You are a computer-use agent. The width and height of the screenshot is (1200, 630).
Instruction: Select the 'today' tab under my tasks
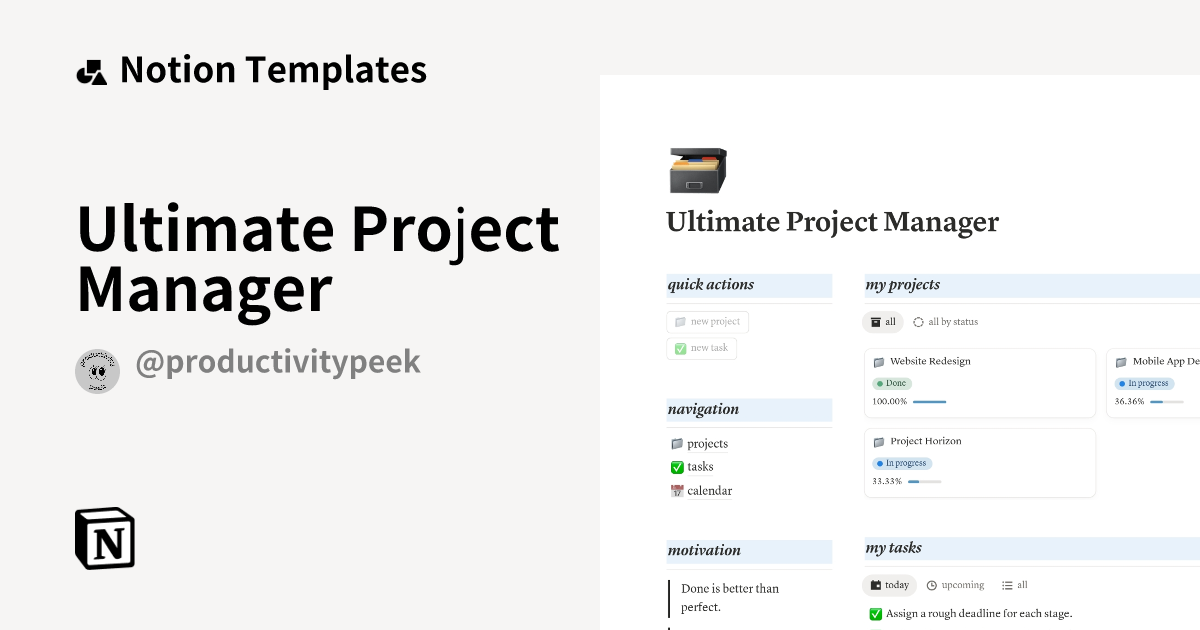click(x=889, y=585)
